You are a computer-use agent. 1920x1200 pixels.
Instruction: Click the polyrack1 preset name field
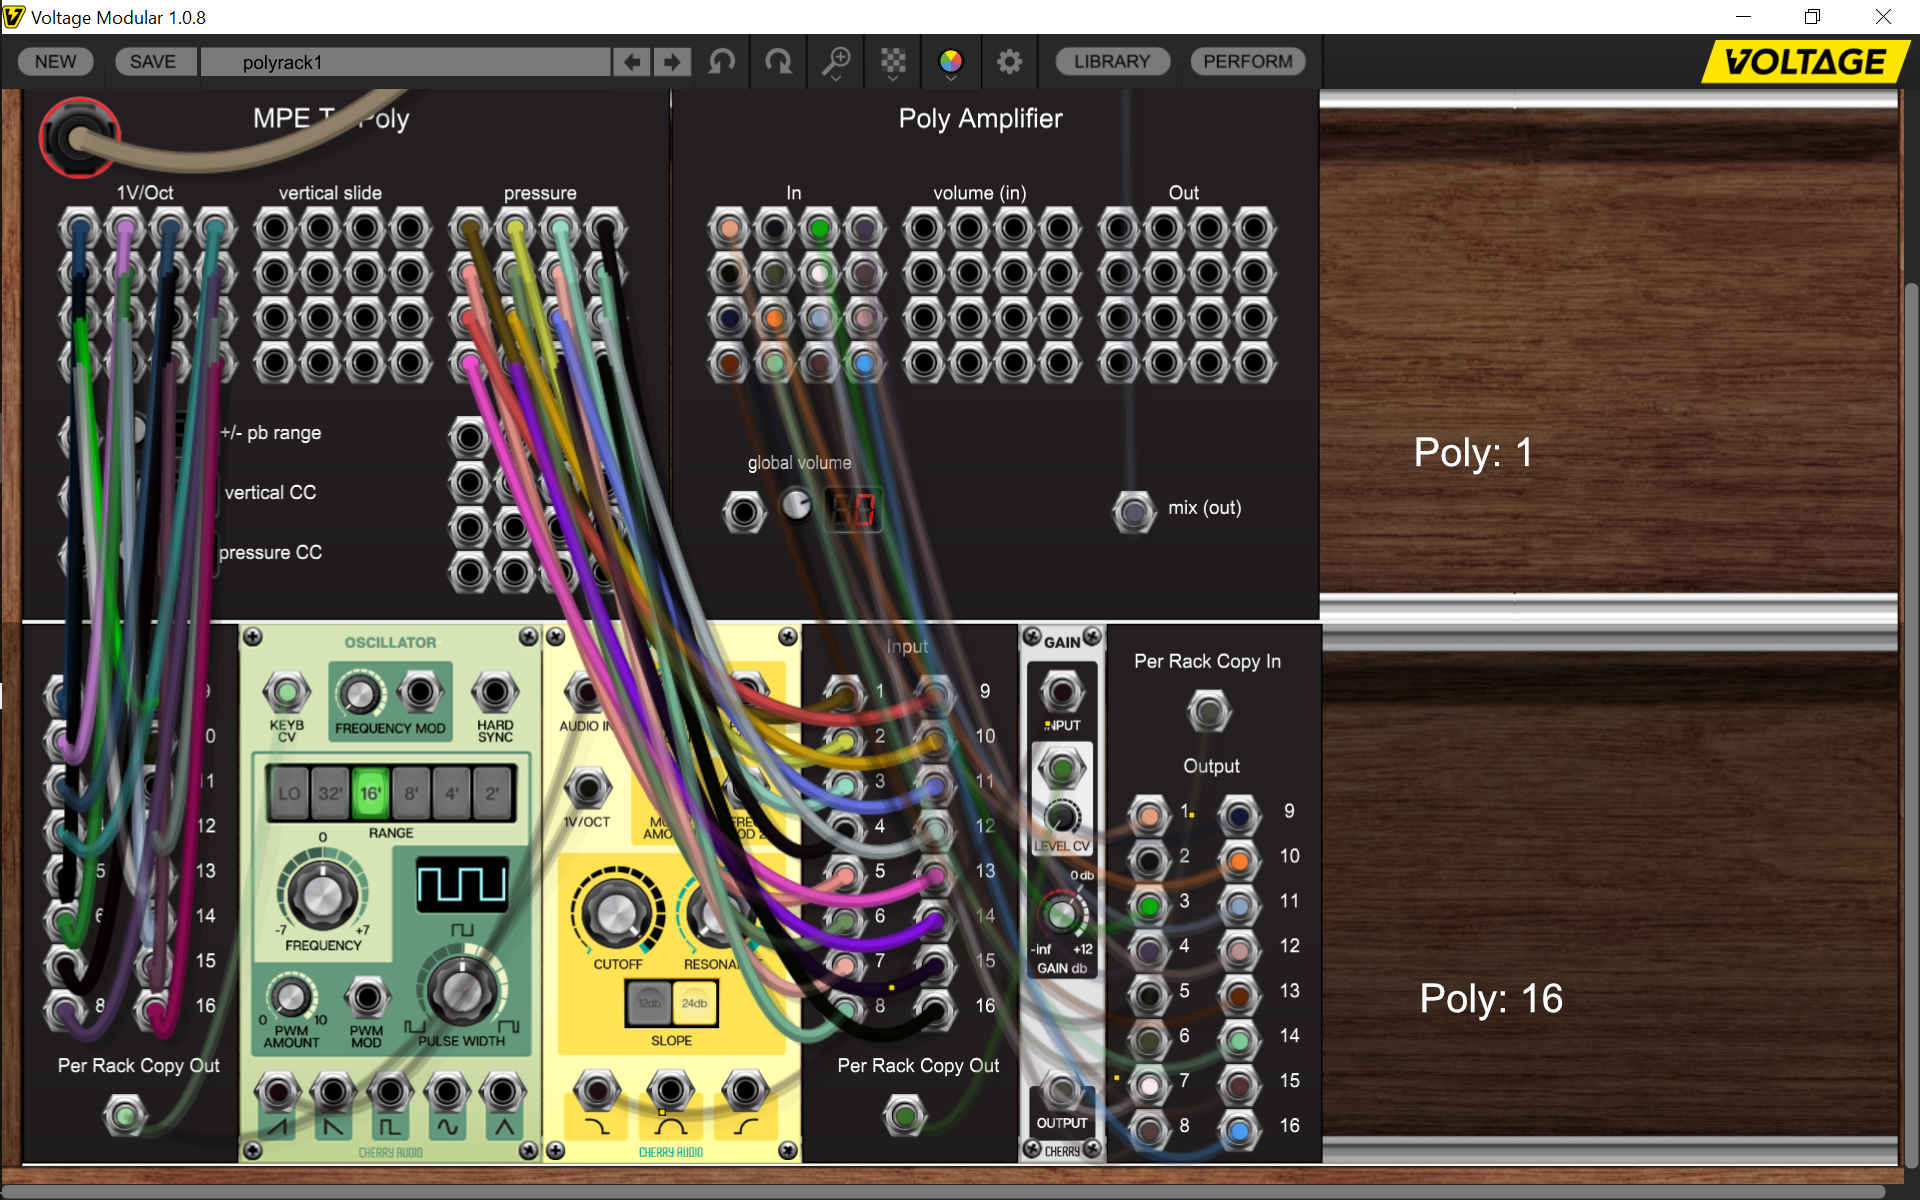405,62
